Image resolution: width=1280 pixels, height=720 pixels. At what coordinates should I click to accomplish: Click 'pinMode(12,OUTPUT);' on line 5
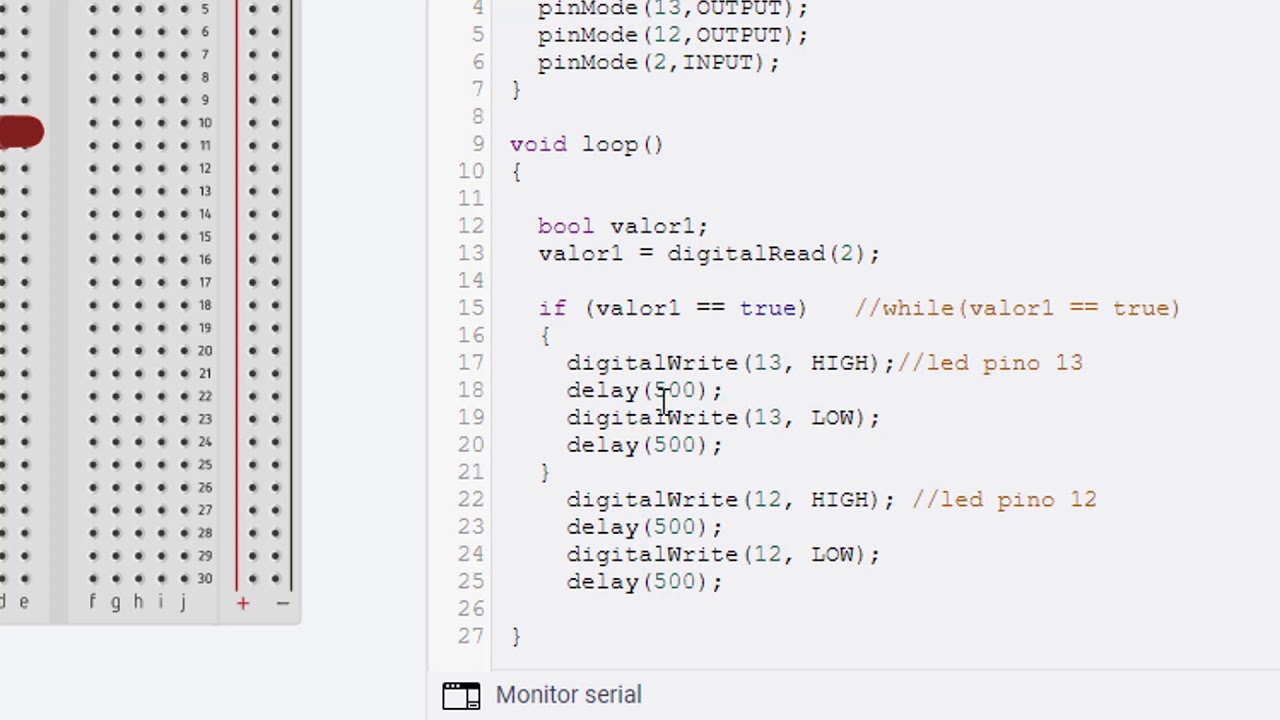(x=672, y=35)
